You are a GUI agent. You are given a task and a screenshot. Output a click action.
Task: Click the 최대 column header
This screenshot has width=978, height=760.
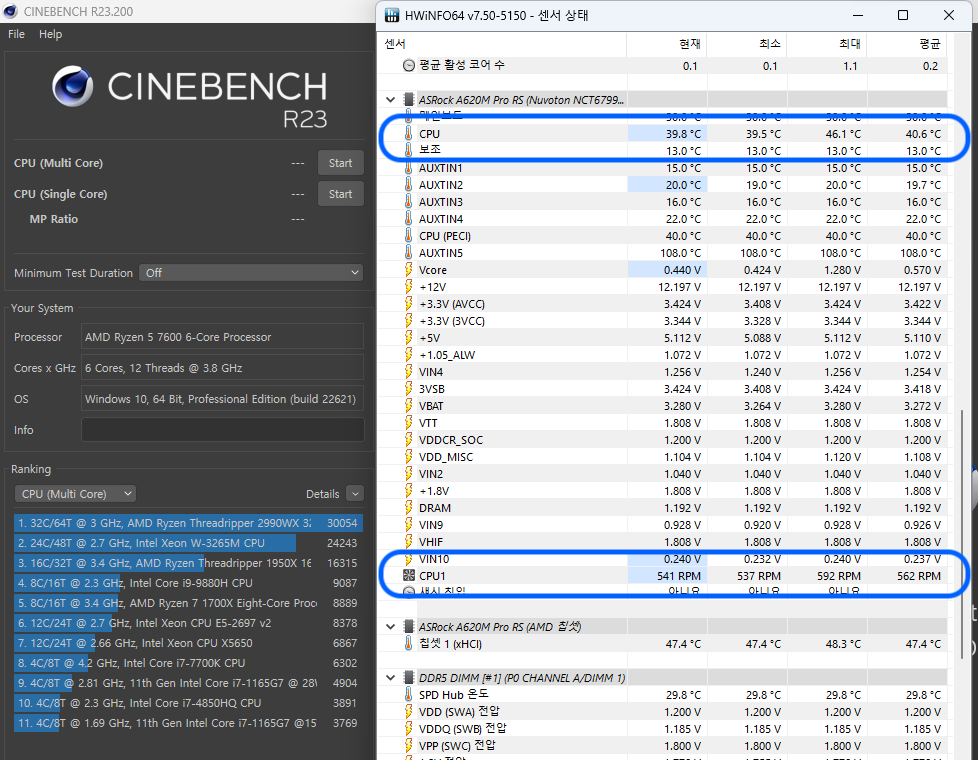tap(826, 44)
